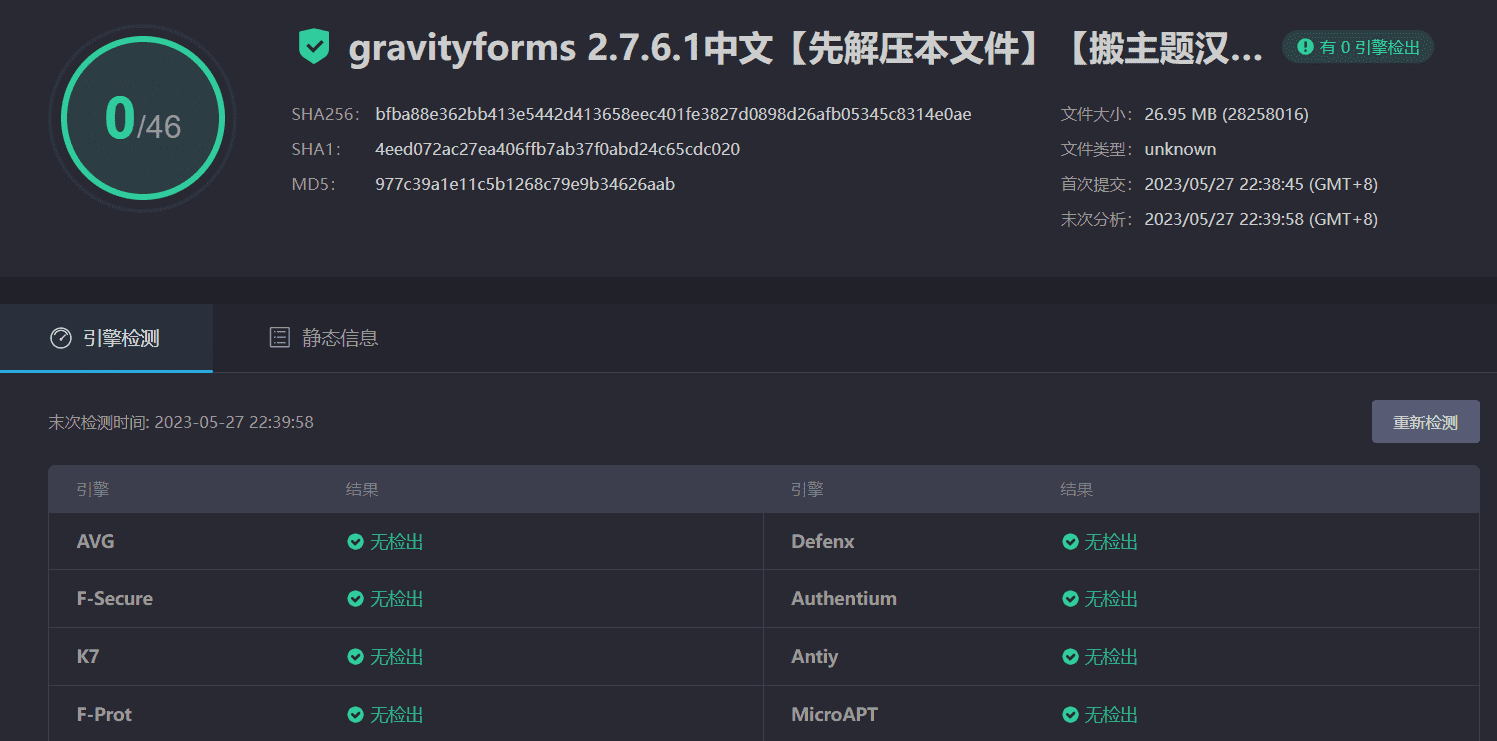
Task: Click the F-Secure engine name
Action: point(115,599)
